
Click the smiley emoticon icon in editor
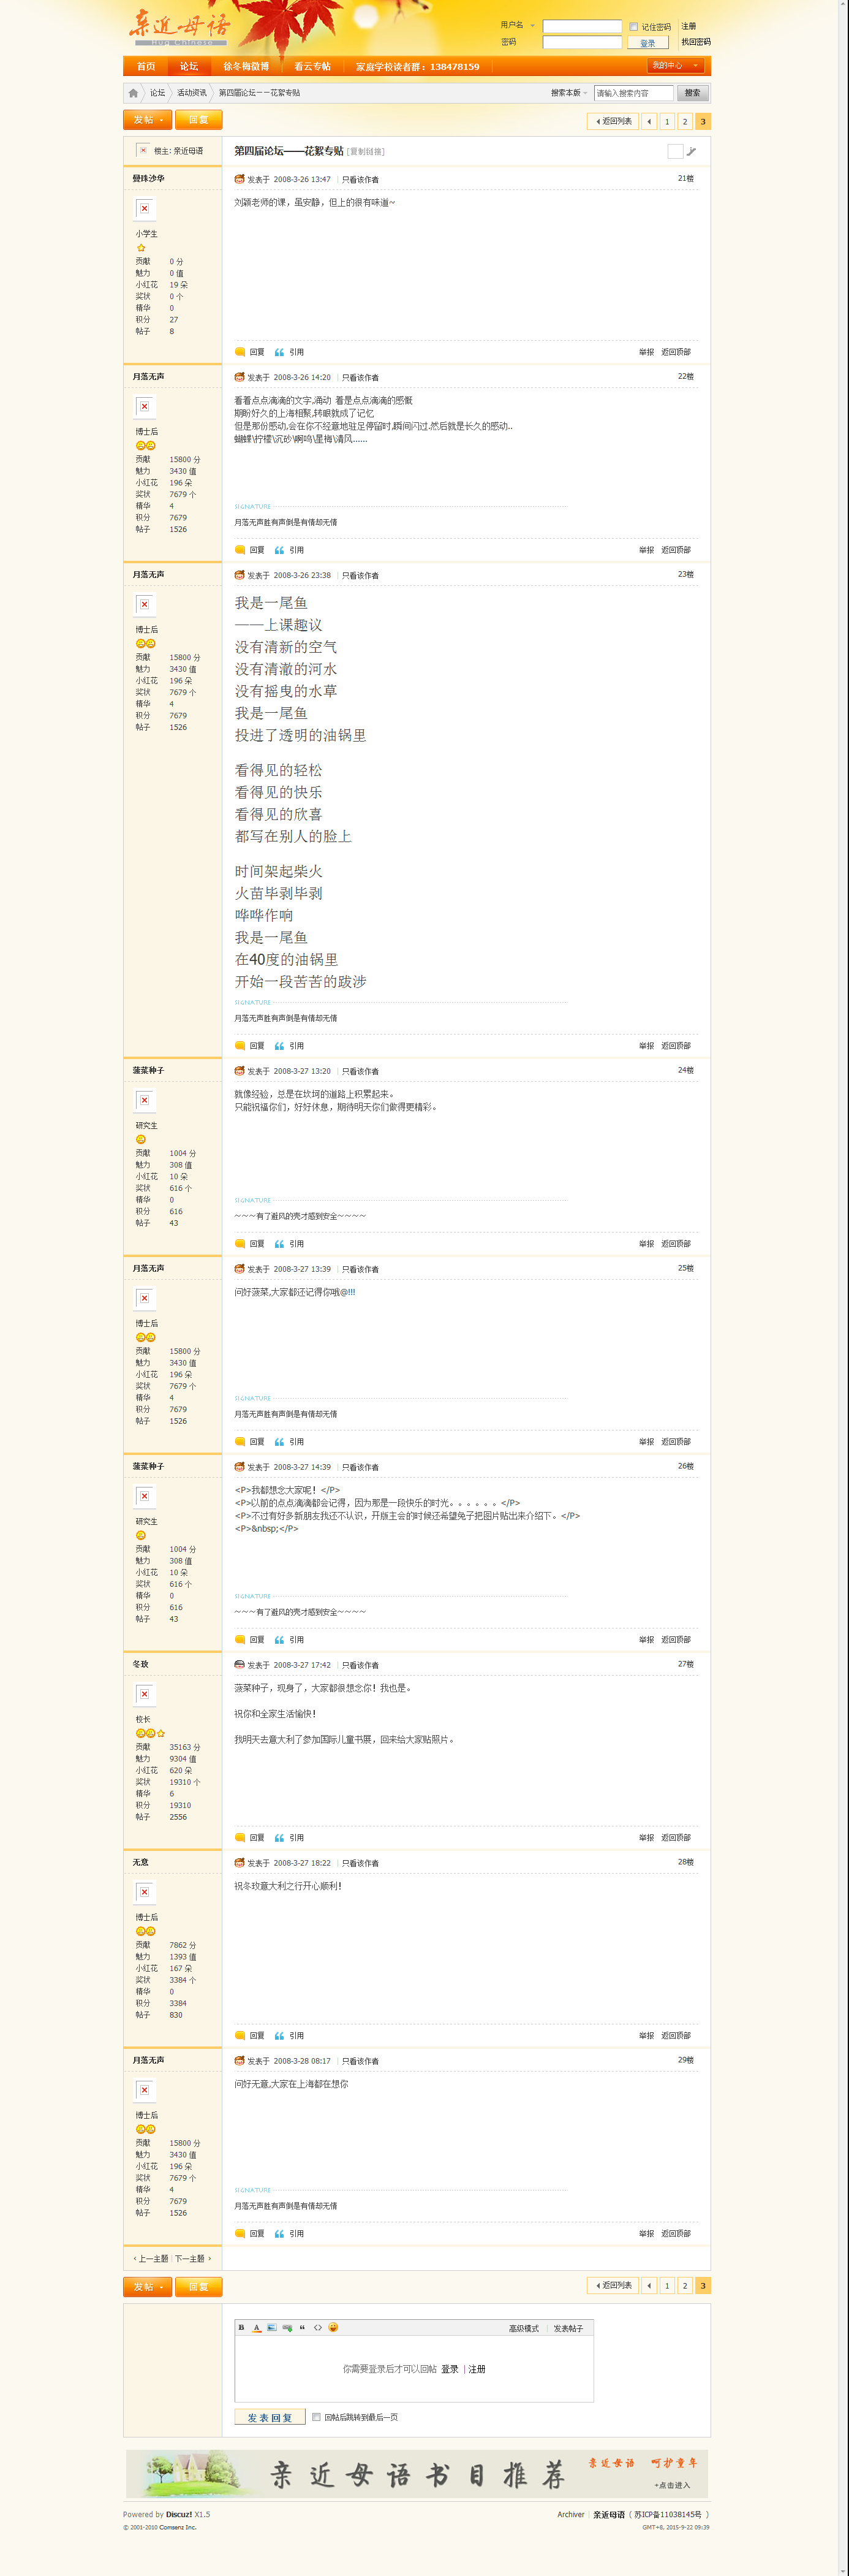point(333,2327)
